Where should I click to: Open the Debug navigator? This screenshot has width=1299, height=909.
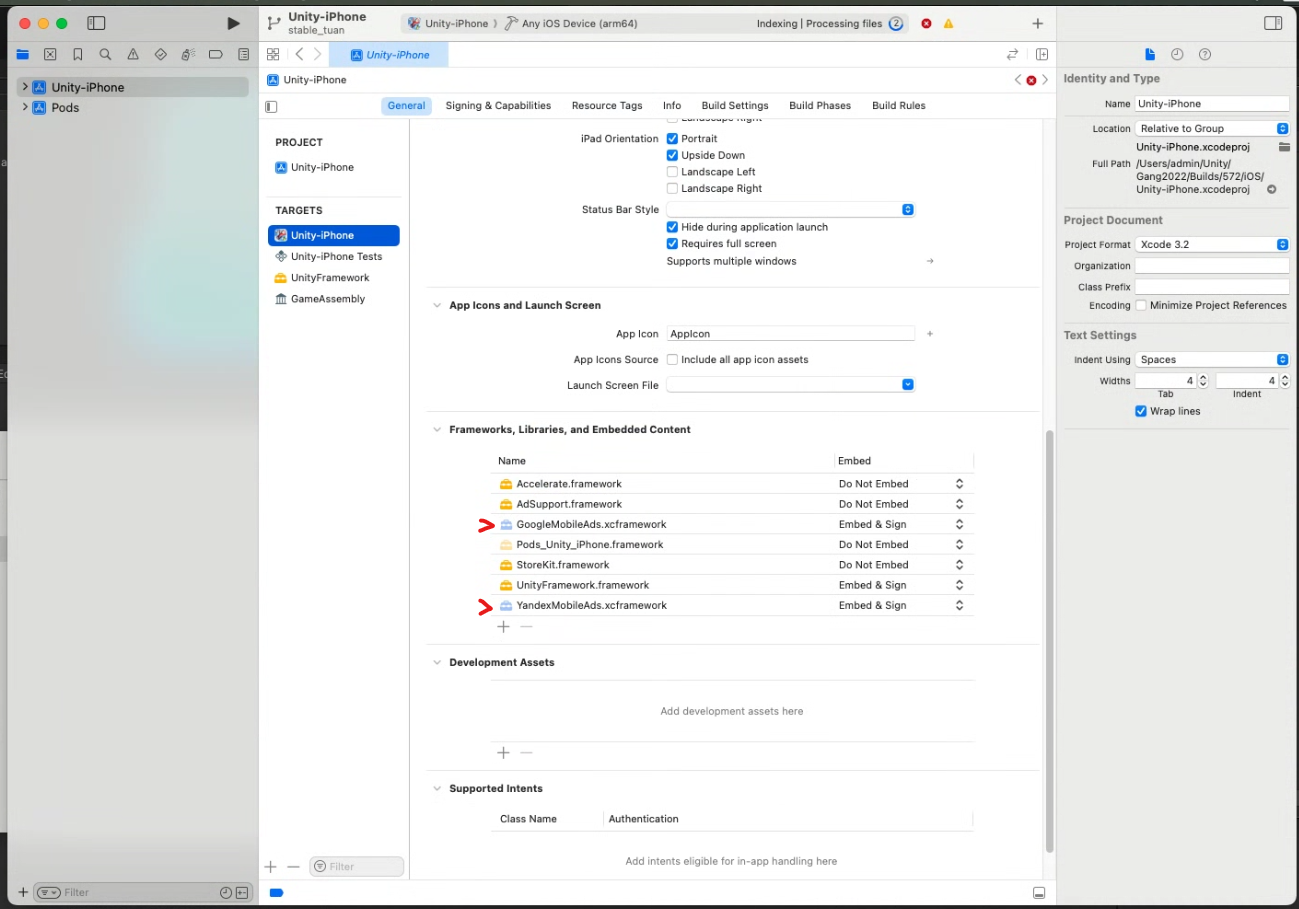(x=188, y=55)
